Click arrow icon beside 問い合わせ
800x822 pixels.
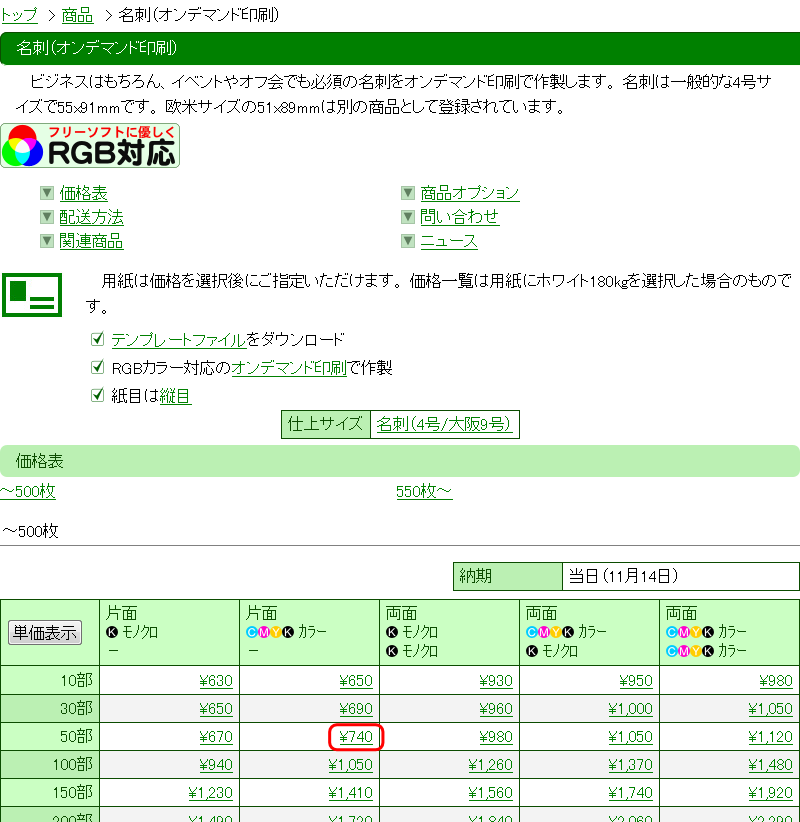pyautogui.click(x=407, y=217)
